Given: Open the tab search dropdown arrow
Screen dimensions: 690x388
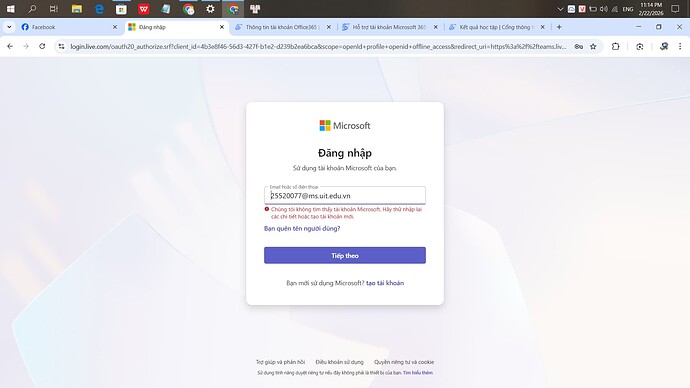Looking at the screenshot, I should tap(9, 27).
